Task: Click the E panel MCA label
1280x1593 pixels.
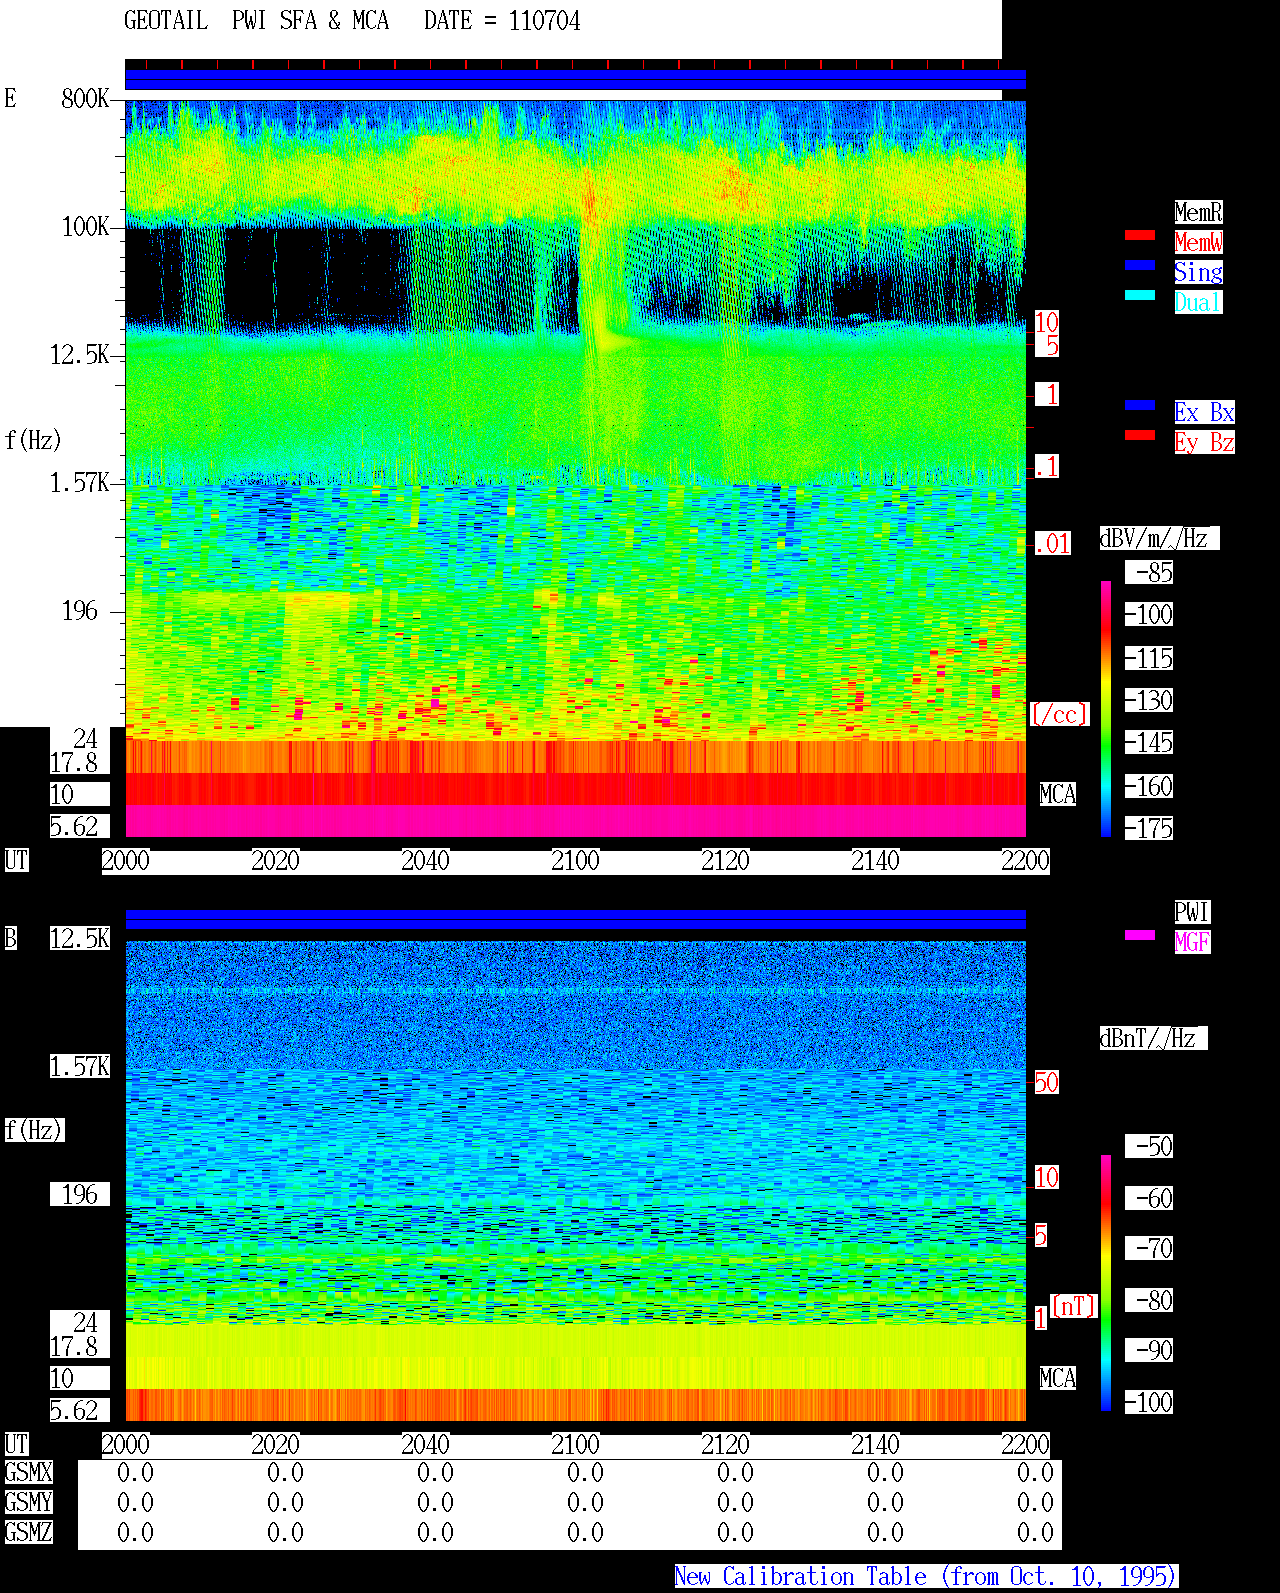Action: pos(1057,795)
